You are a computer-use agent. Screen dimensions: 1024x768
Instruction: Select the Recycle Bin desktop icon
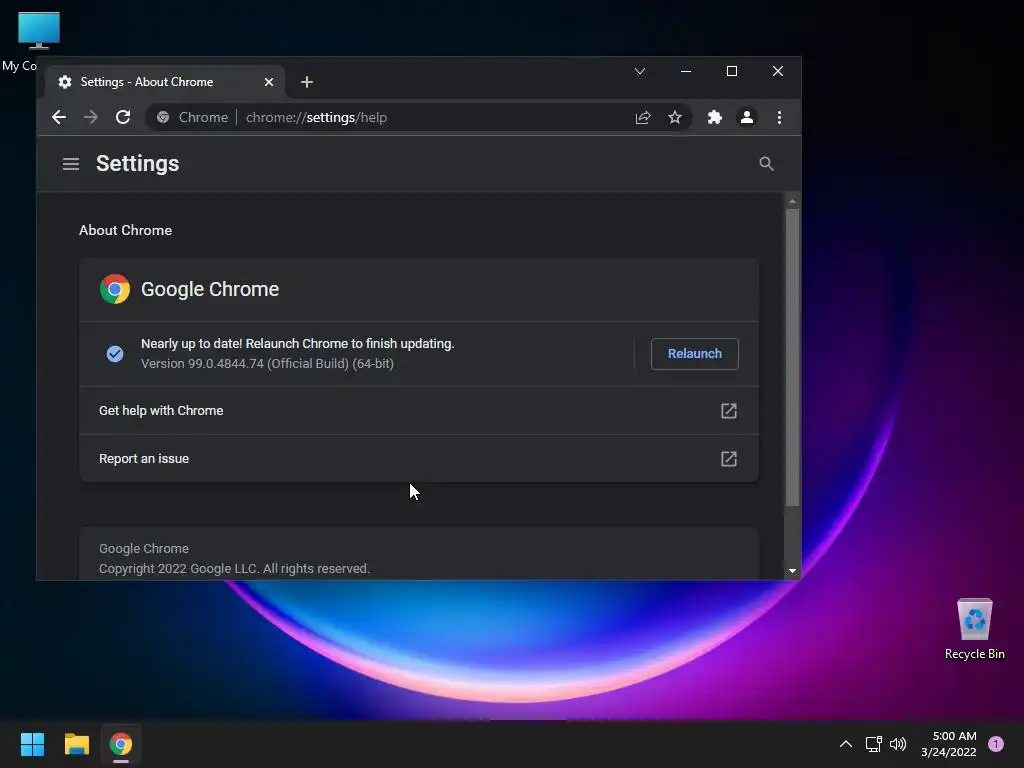(x=974, y=630)
